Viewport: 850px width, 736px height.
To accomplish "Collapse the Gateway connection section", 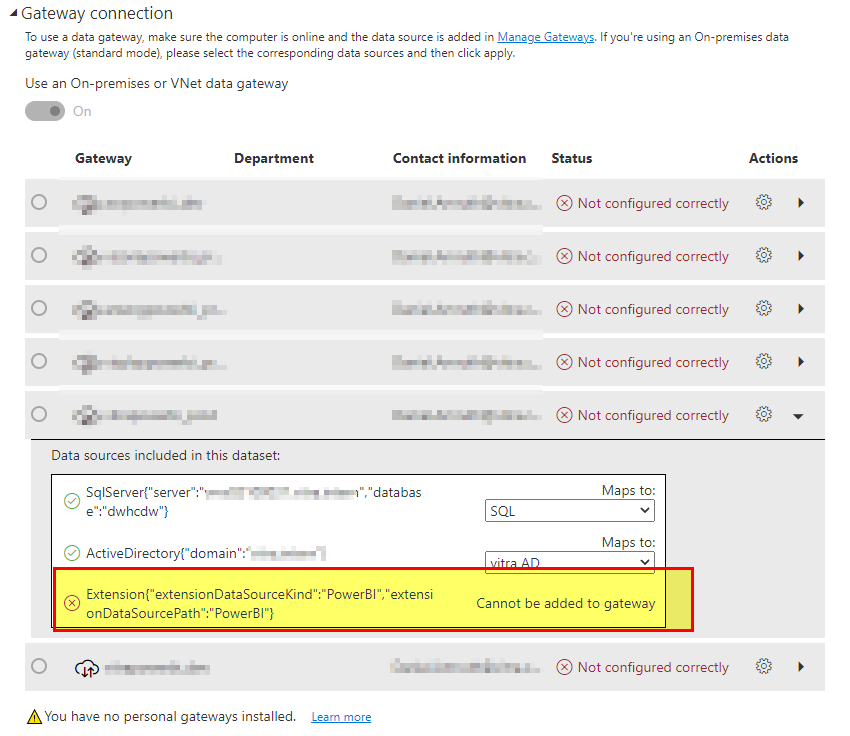I will pos(14,14).
